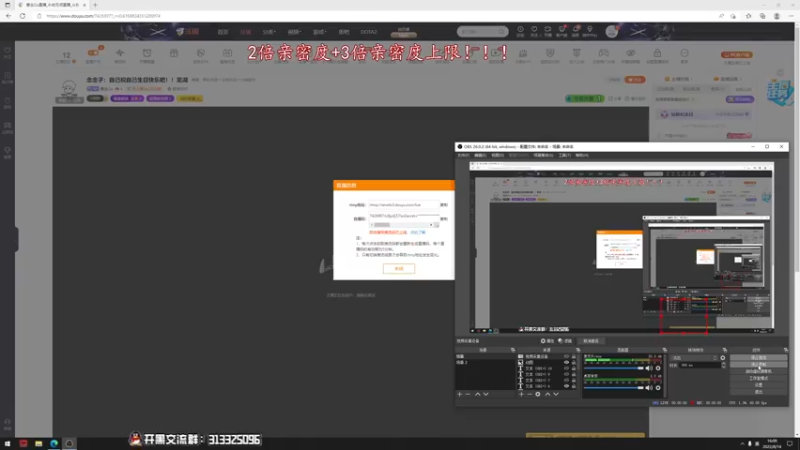Open the 编辑 menu in OBS
Screen dimensions: 800x450
tap(480, 155)
